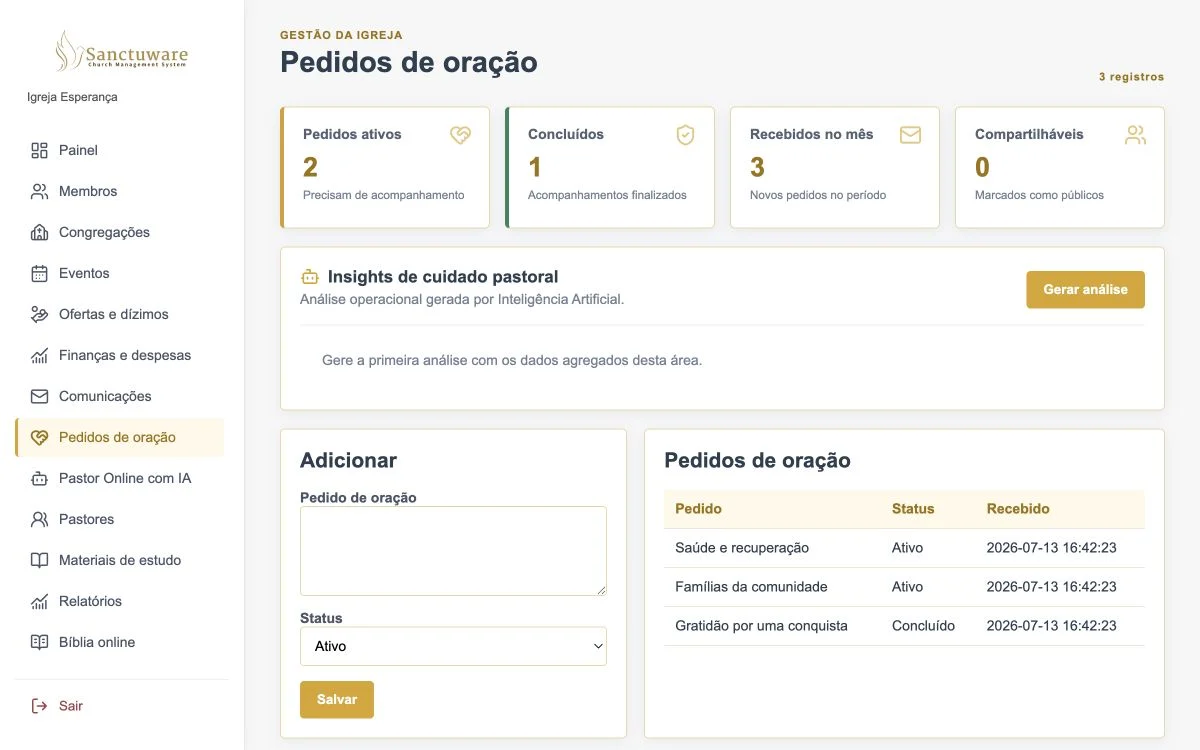The width and height of the screenshot is (1200, 750).
Task: Navigate to Relatórios
Action: tap(119, 601)
